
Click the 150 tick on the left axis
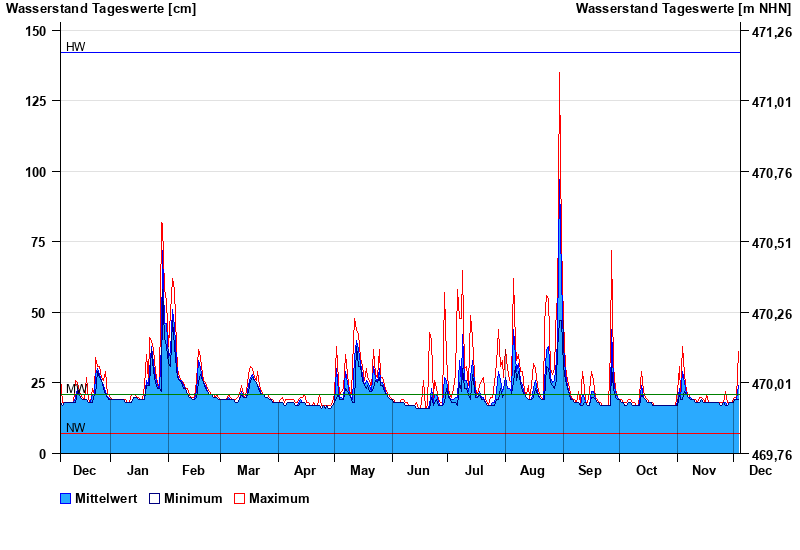click(x=36, y=31)
